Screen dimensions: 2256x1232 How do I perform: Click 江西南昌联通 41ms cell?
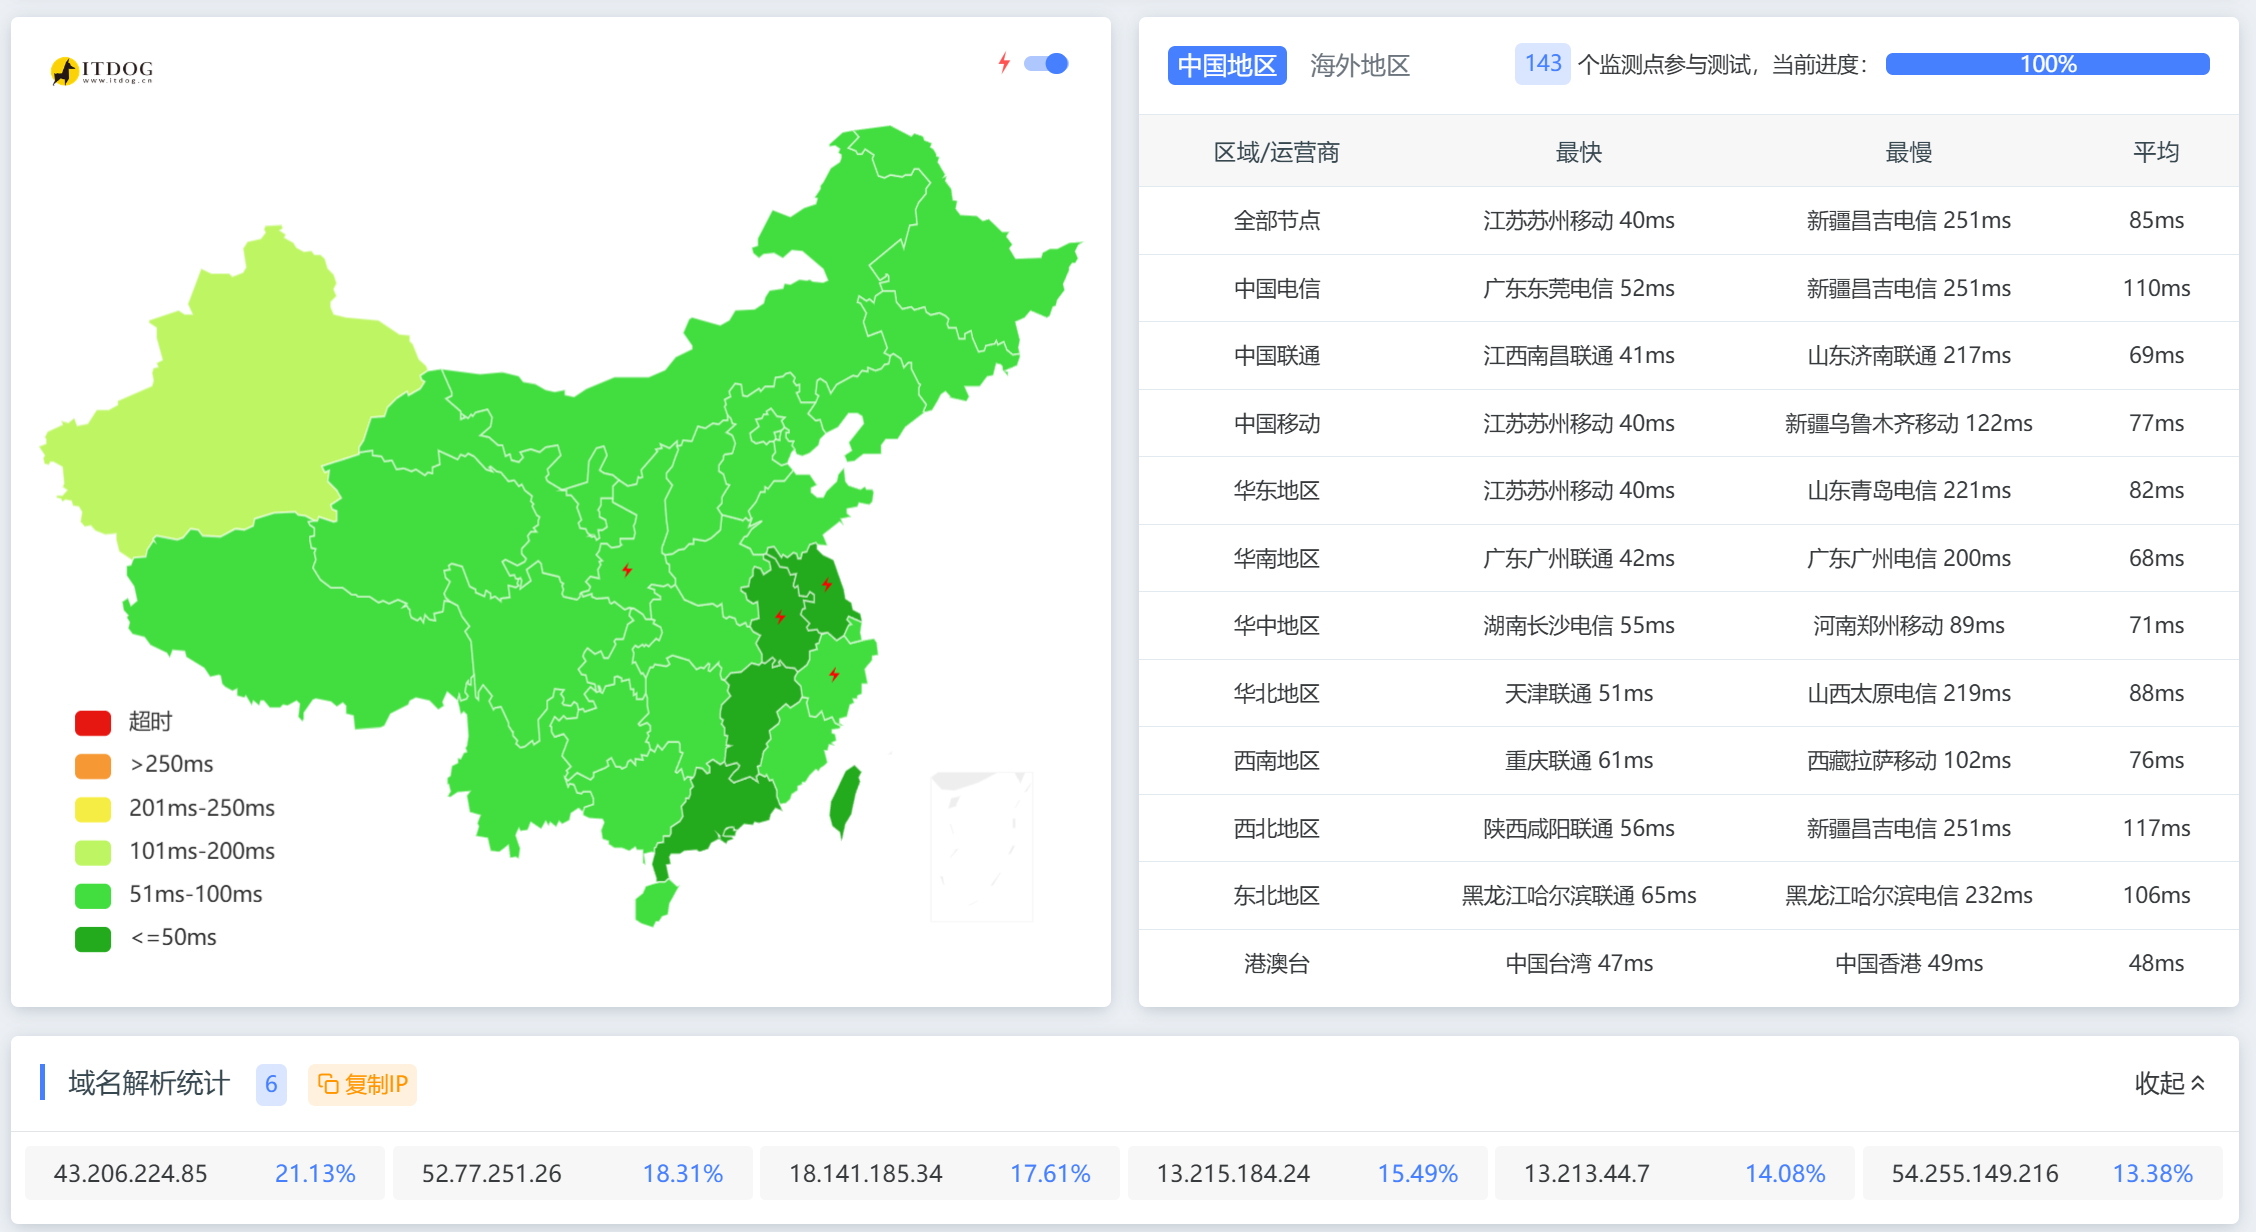click(x=1578, y=355)
